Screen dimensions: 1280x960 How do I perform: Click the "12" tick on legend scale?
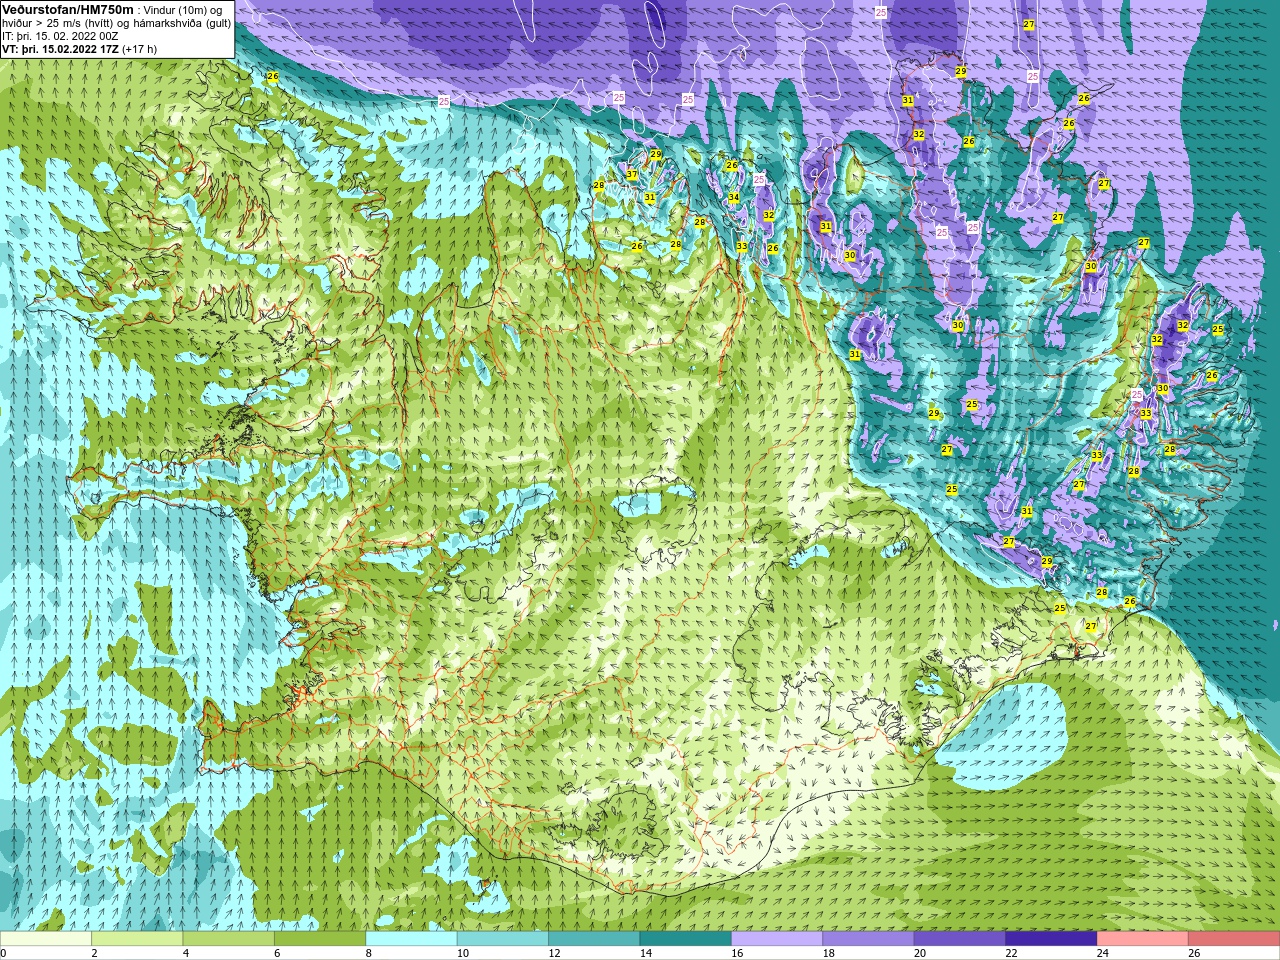[554, 953]
